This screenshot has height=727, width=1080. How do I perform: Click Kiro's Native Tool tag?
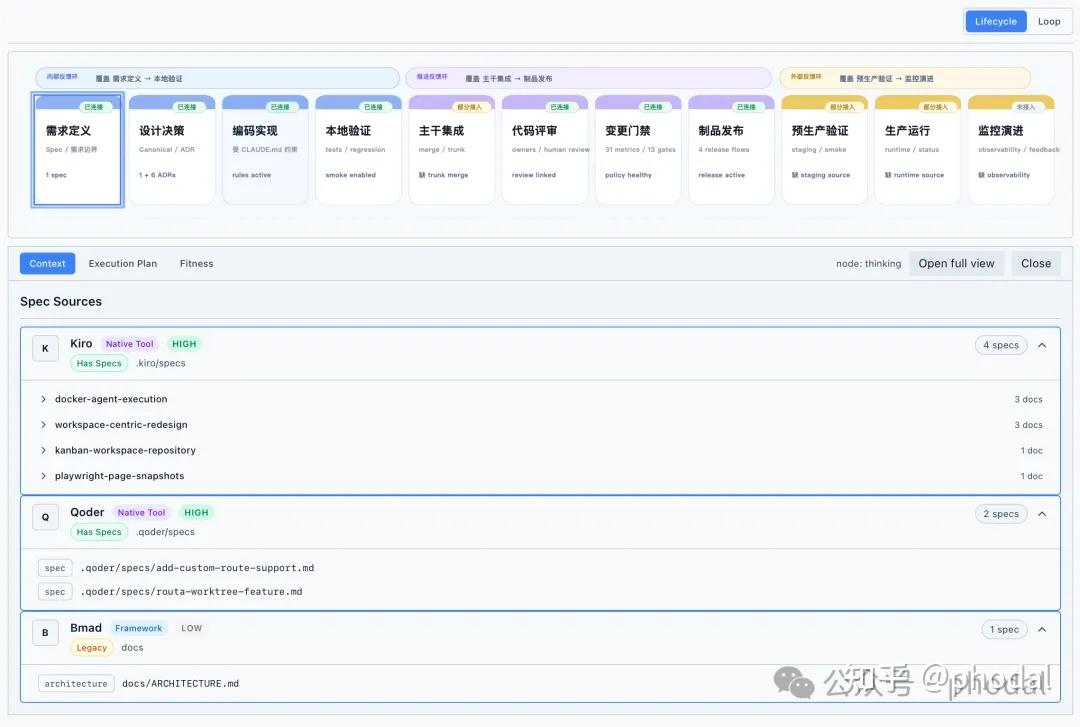pos(129,344)
